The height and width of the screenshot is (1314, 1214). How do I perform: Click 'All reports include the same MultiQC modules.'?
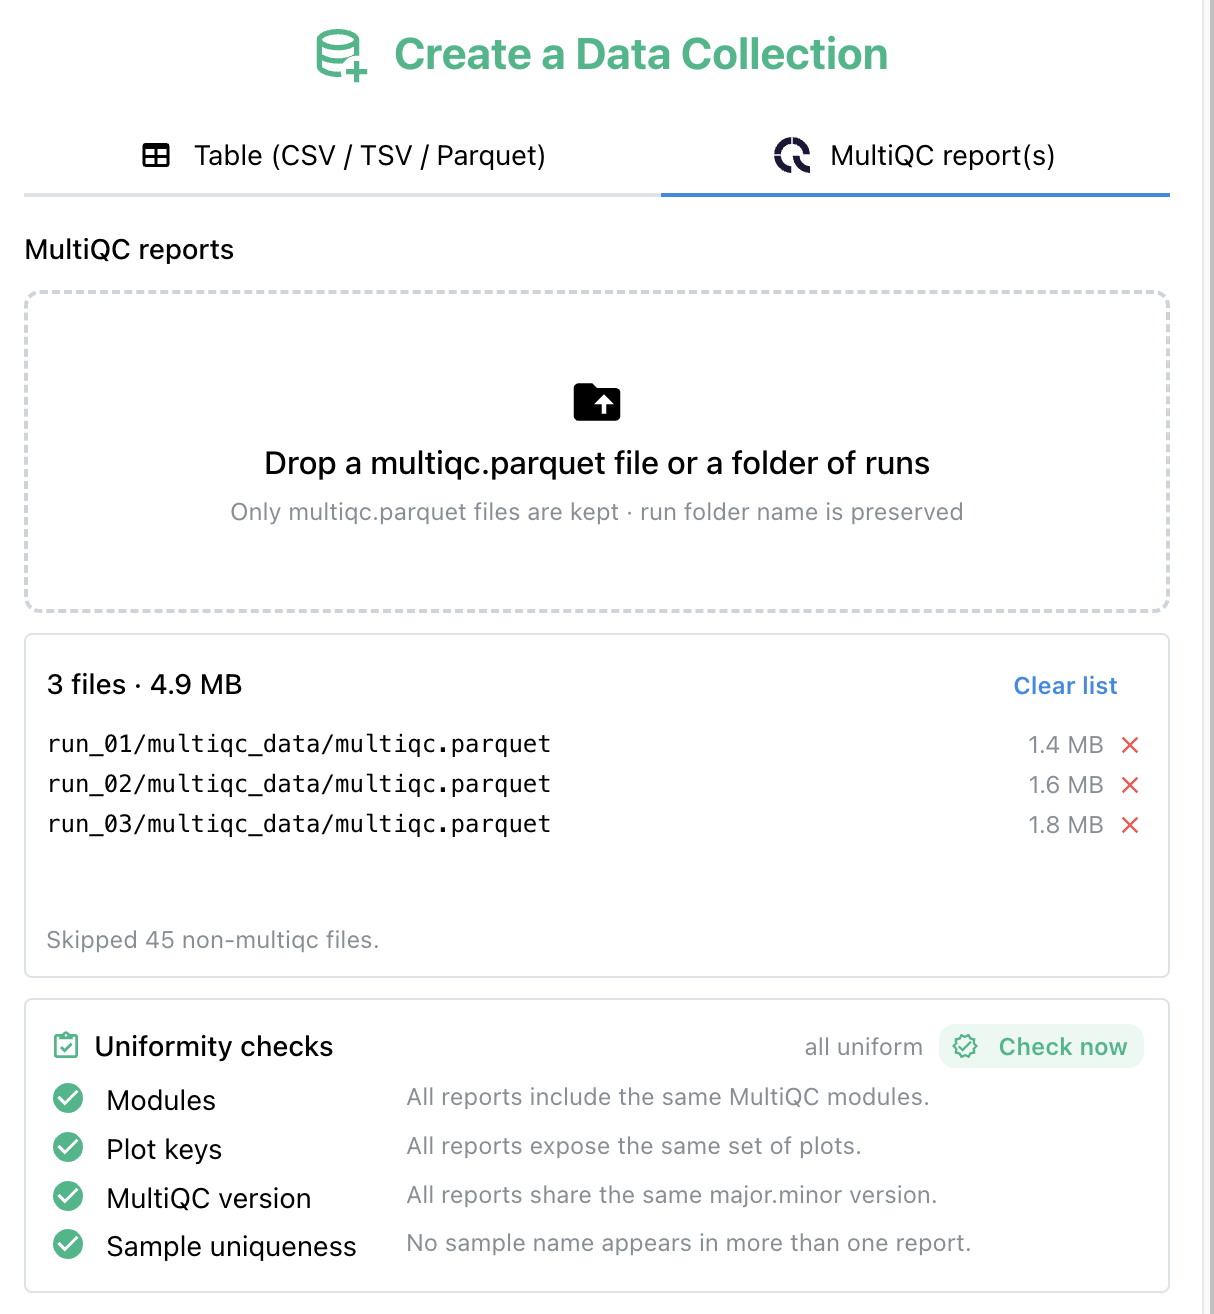pos(668,1097)
